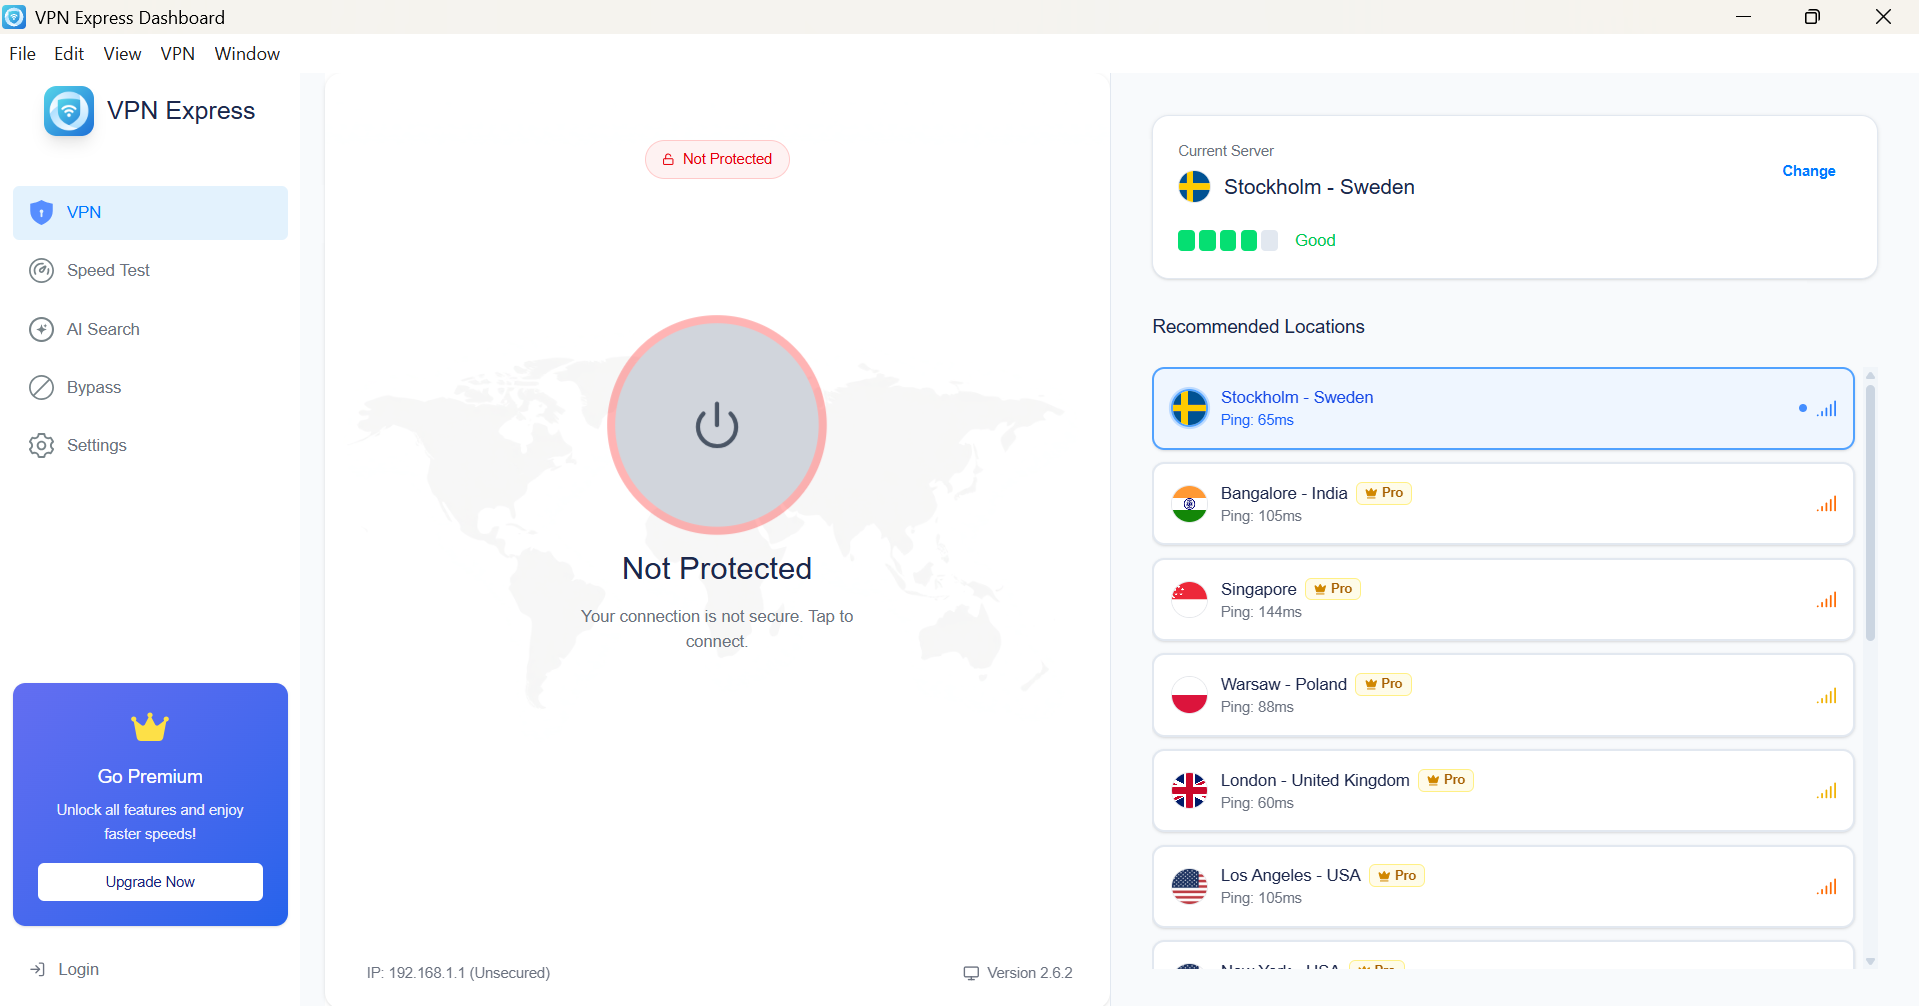Open AI Search from the sidebar
Screen dimensions: 1919x1006
tap(40, 329)
